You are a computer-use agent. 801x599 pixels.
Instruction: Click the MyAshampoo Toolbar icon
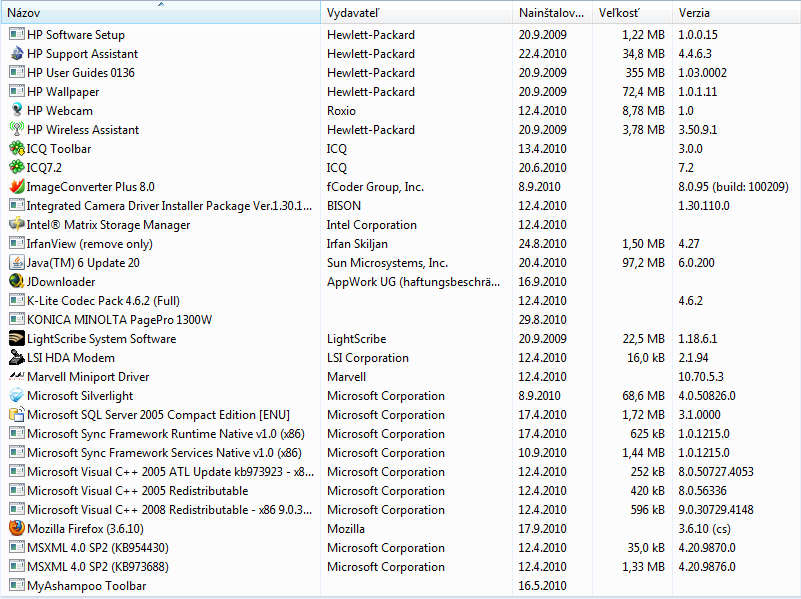[17, 585]
